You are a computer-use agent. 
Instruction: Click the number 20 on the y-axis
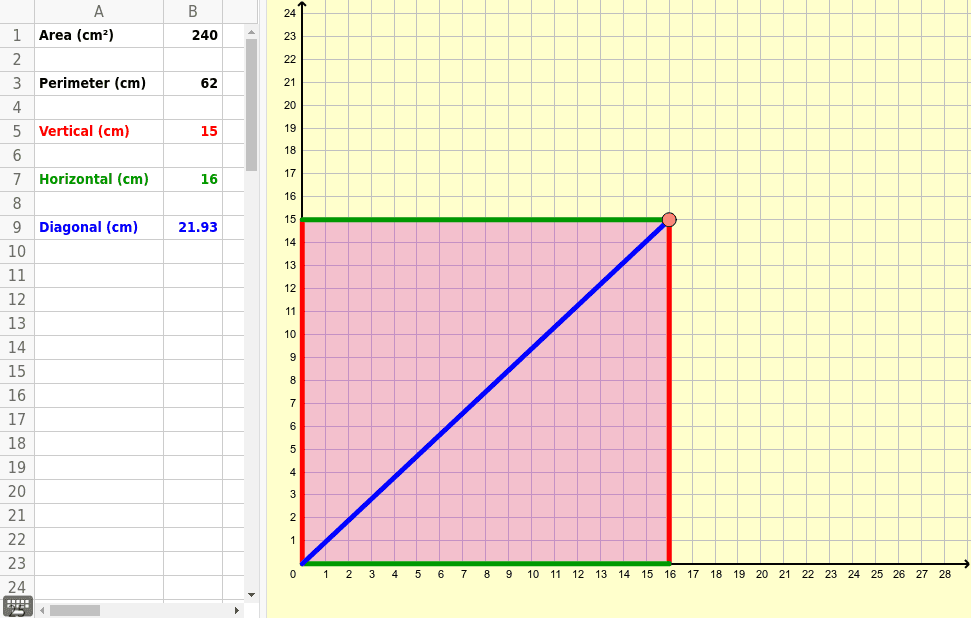290,105
